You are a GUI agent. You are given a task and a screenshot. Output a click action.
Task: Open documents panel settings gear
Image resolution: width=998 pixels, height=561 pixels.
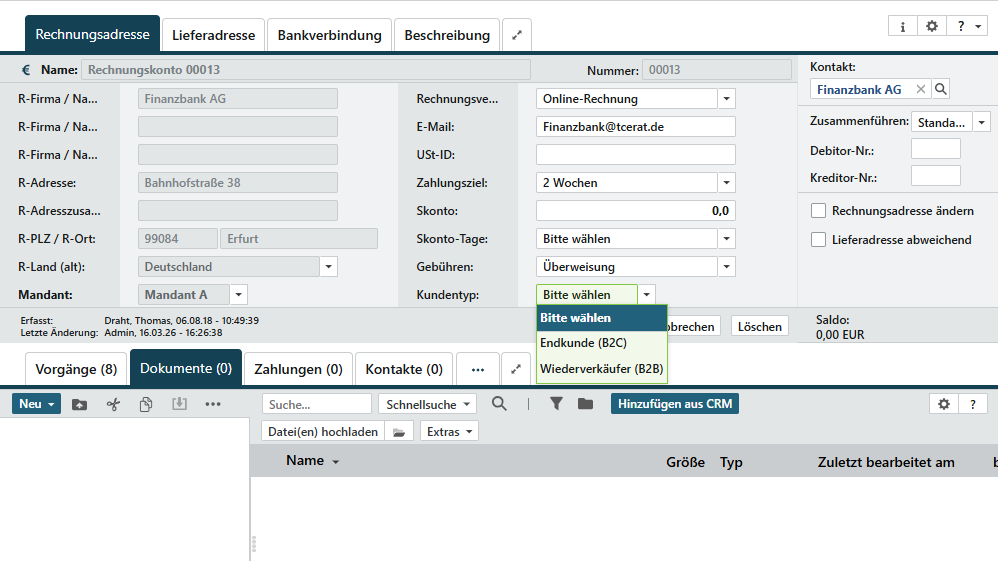(944, 404)
